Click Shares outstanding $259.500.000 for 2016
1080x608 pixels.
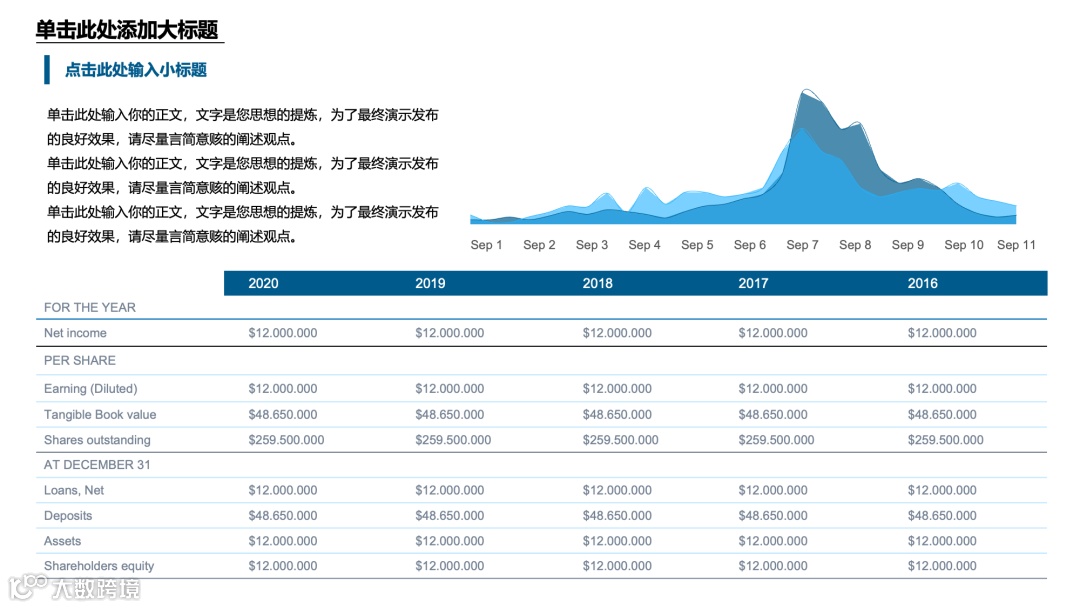tap(946, 440)
